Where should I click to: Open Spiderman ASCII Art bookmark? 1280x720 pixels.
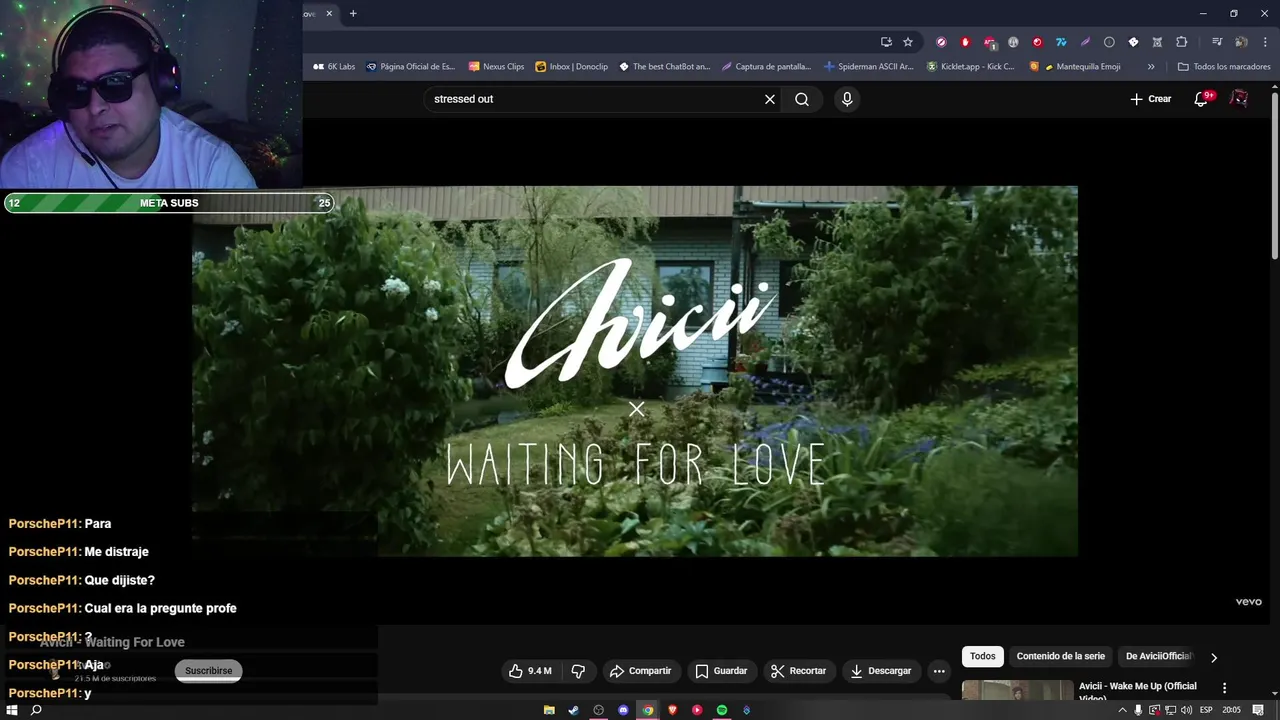tap(869, 67)
